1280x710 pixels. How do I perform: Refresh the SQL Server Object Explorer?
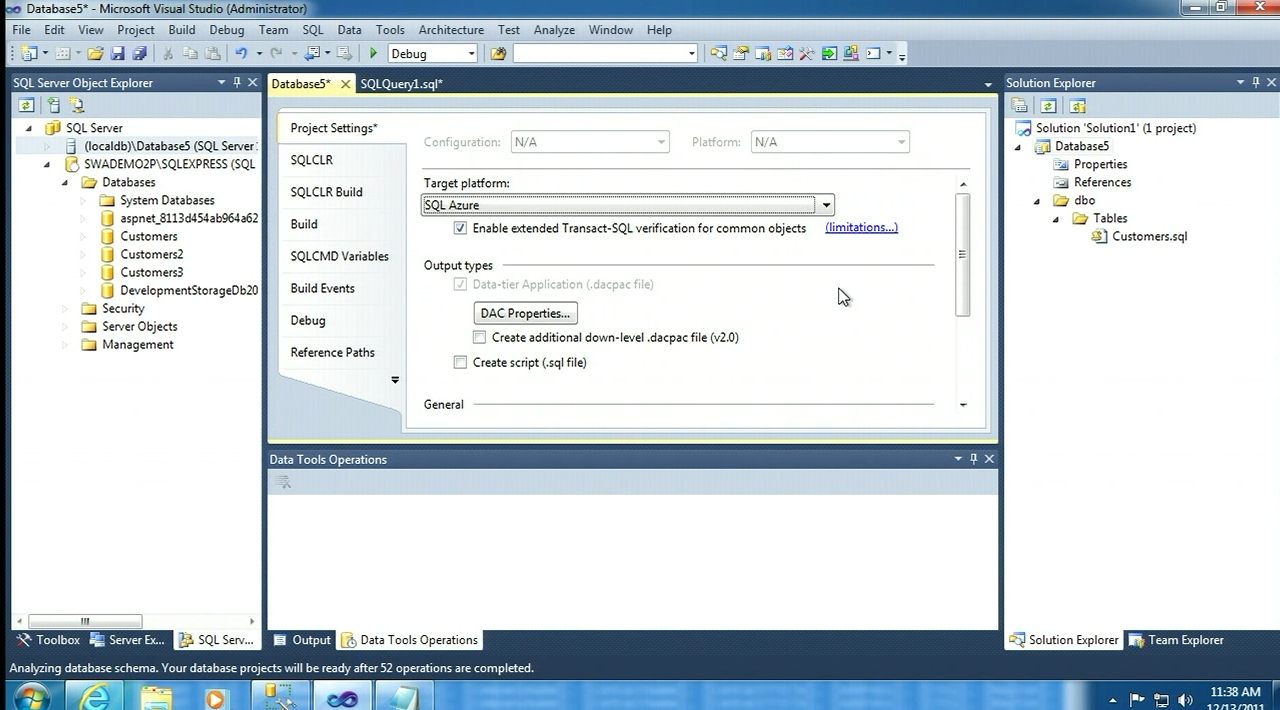click(x=26, y=106)
